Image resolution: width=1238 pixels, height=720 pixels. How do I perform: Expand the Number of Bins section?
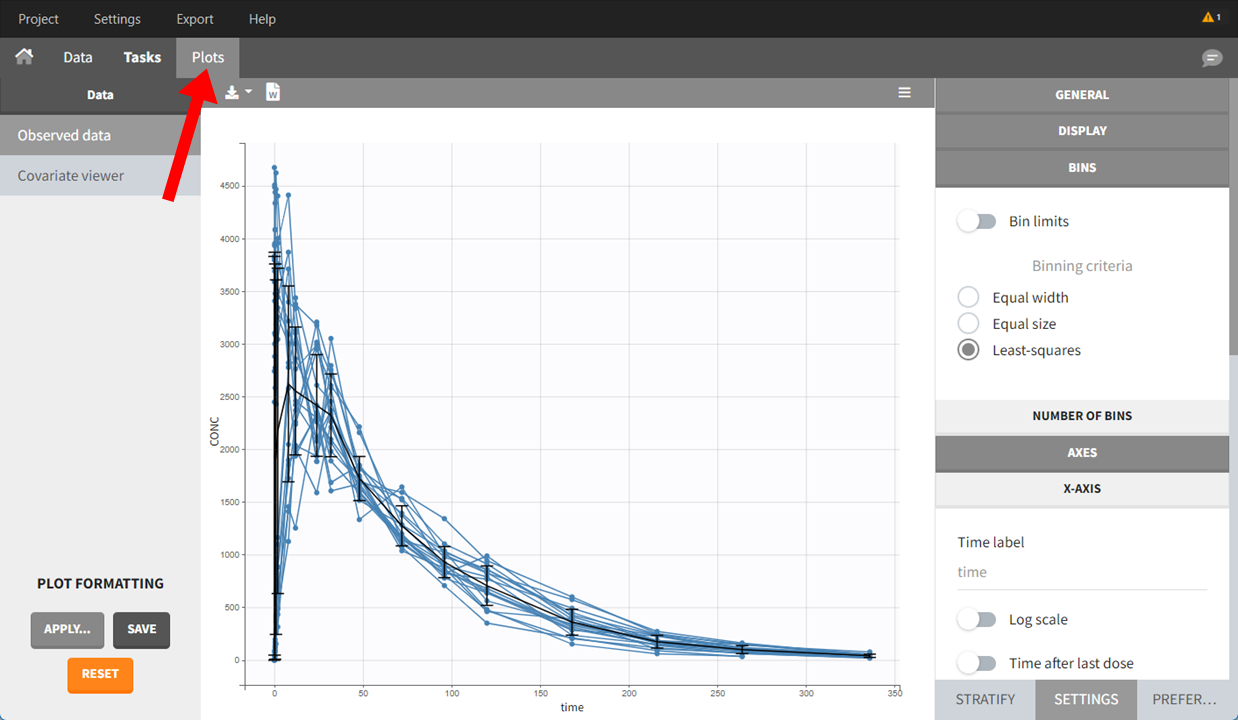tap(1081, 416)
